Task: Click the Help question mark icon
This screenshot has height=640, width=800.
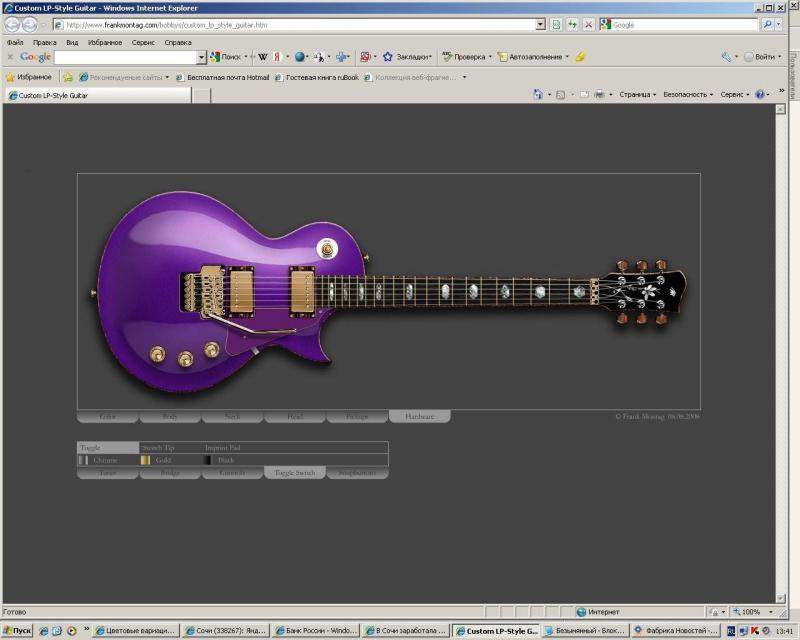Action: tap(760, 95)
